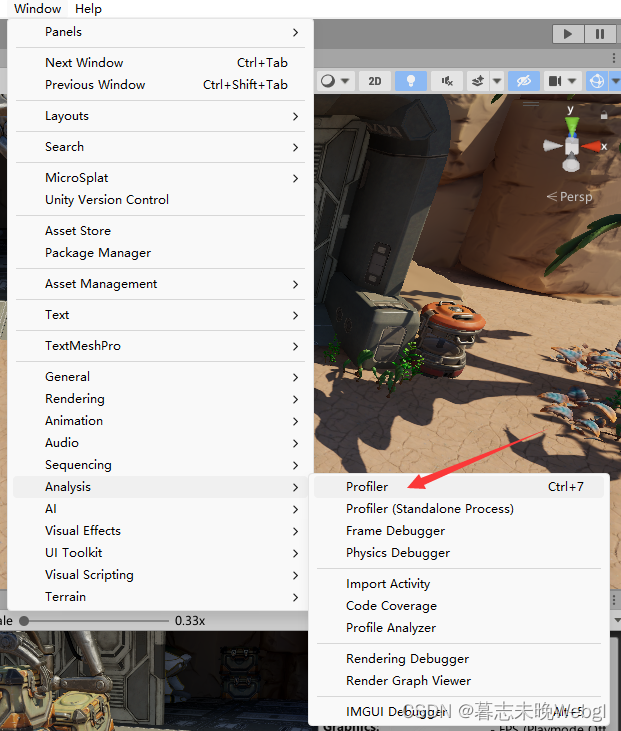Click the Pause button in toolbar

click(600, 34)
